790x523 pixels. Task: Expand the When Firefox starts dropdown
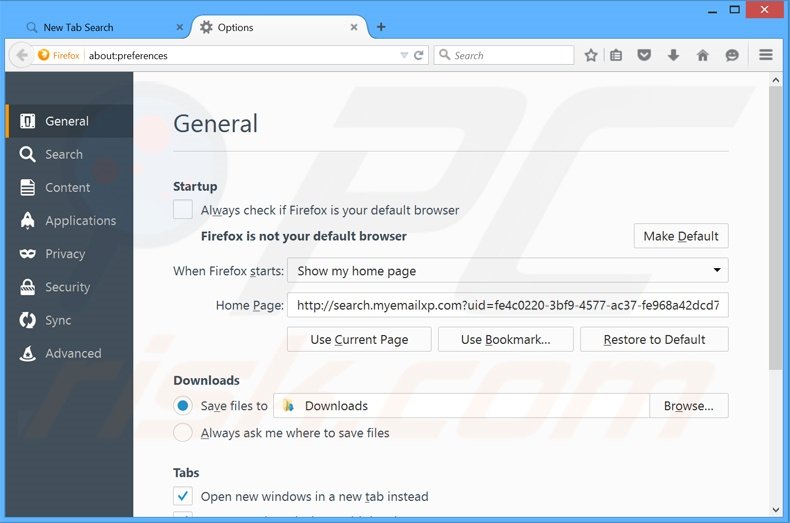[x=507, y=271]
